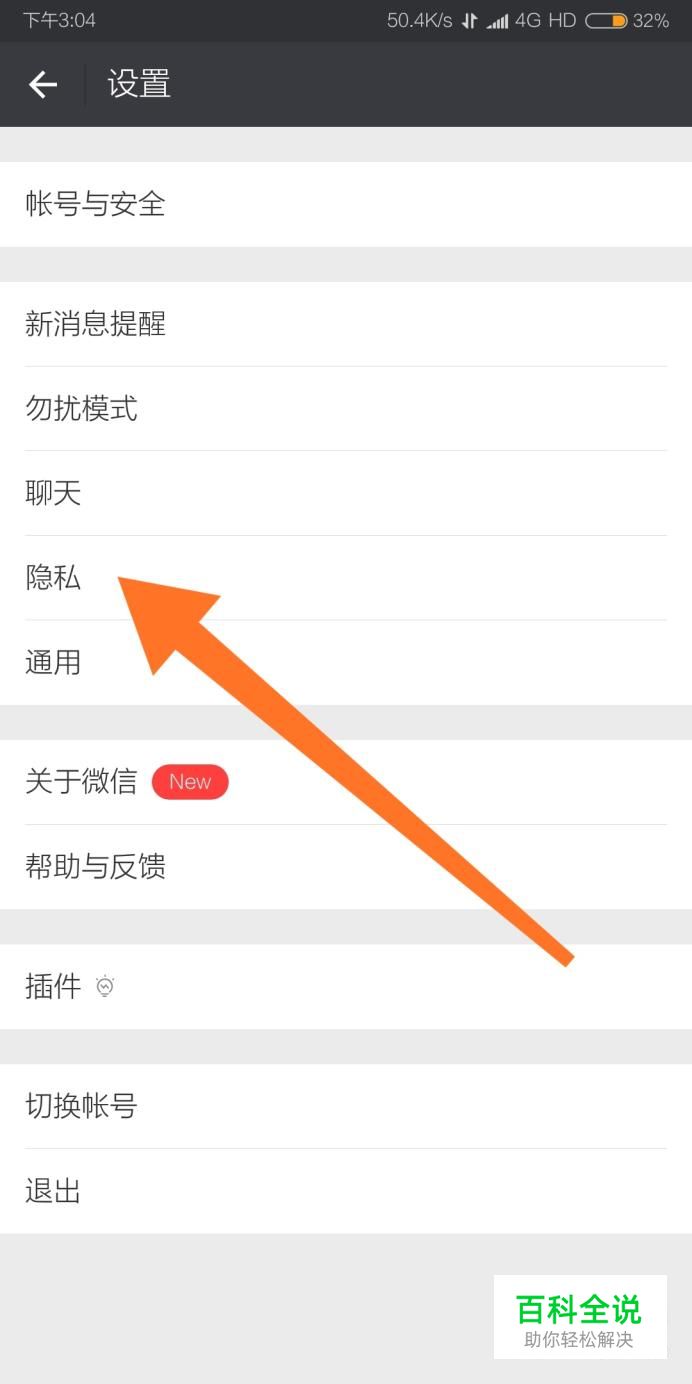Viewport: 692px width, 1384px height.
Task: Open 帮助与反馈 page
Action: pyautogui.click(x=346, y=867)
